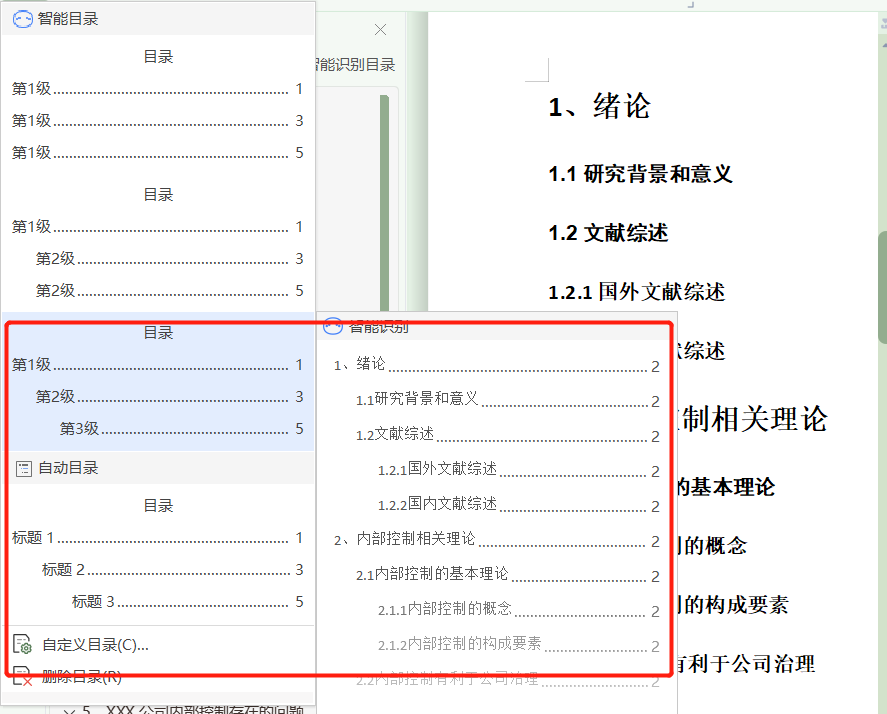Click preview entry 1.2.1国外文献综述
This screenshot has height=714, width=887.
tap(518, 470)
